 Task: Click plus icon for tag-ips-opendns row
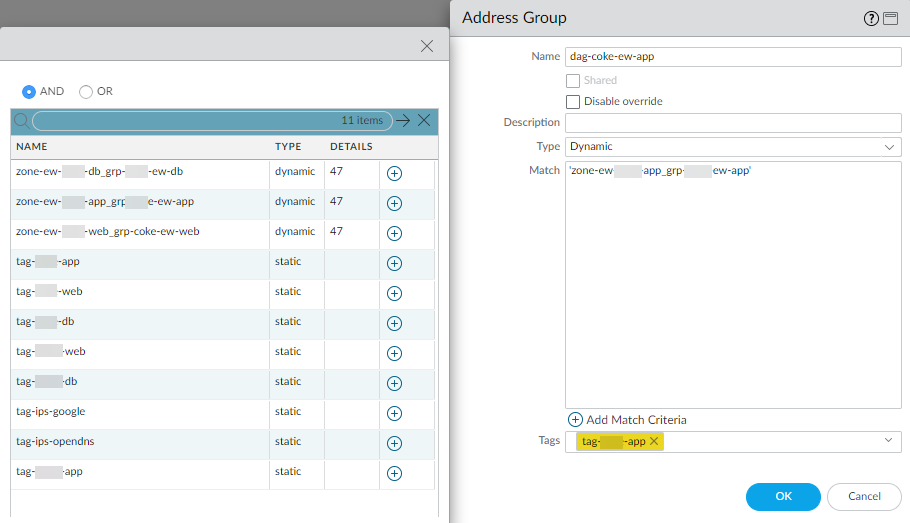[x=394, y=443]
